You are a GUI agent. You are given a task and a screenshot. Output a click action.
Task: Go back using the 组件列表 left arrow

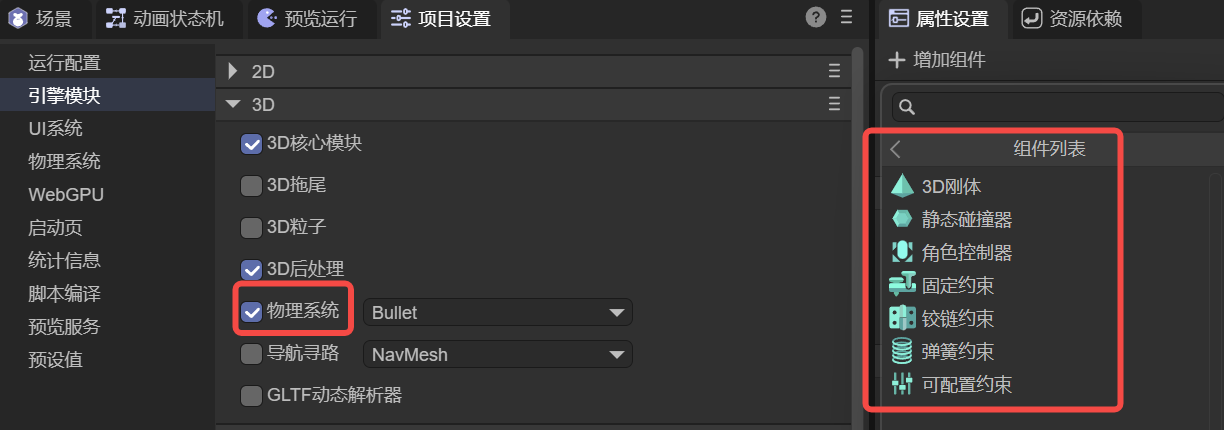point(896,149)
